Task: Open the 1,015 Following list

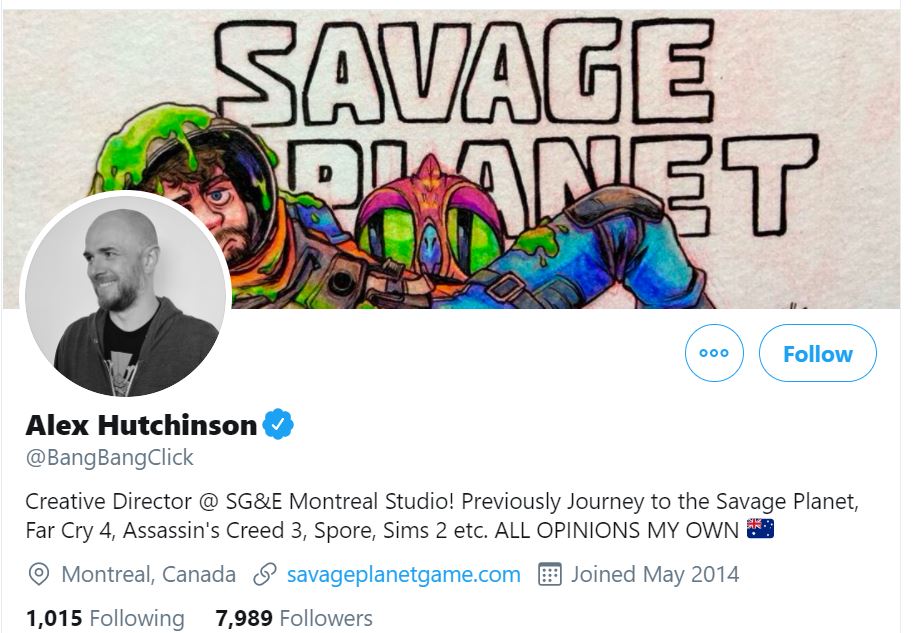Action: pos(105,619)
